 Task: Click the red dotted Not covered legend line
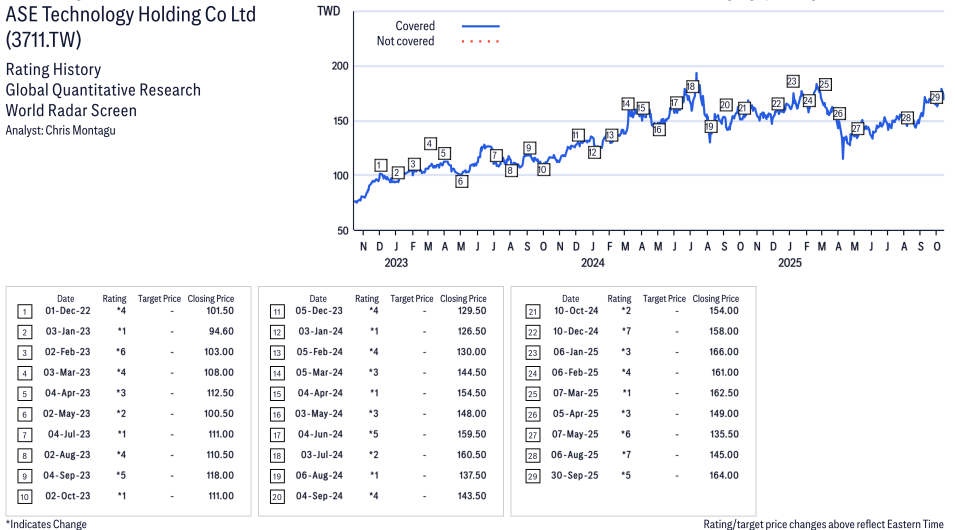(x=480, y=41)
